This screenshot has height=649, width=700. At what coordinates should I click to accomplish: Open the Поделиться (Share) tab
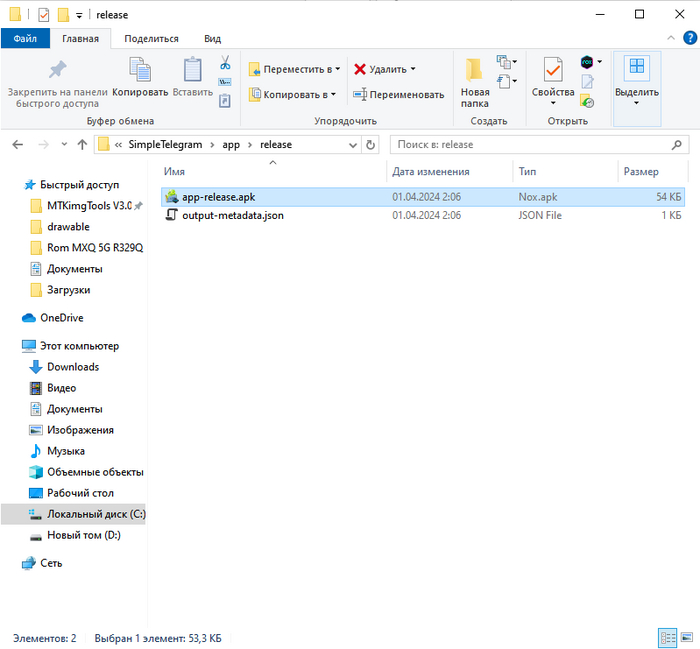(151, 39)
